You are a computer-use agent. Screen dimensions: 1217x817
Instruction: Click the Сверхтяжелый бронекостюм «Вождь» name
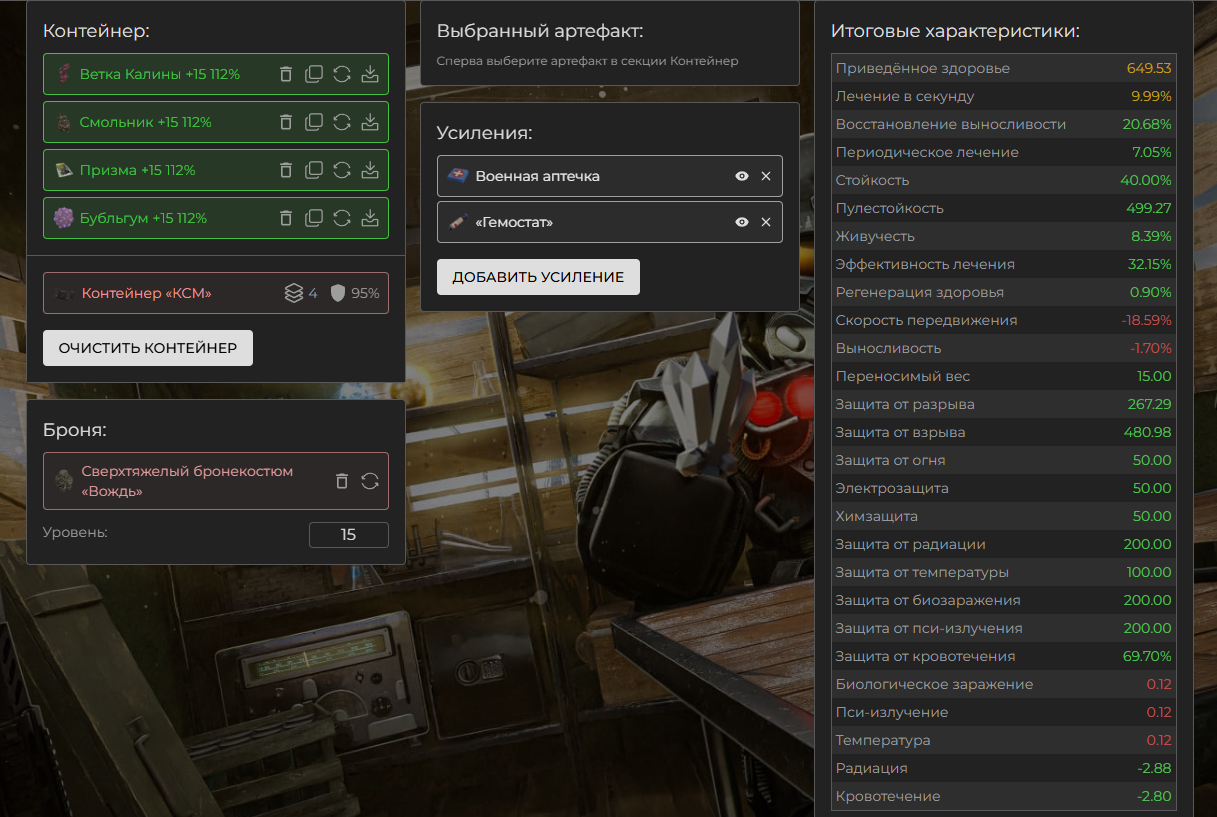pyautogui.click(x=187, y=481)
